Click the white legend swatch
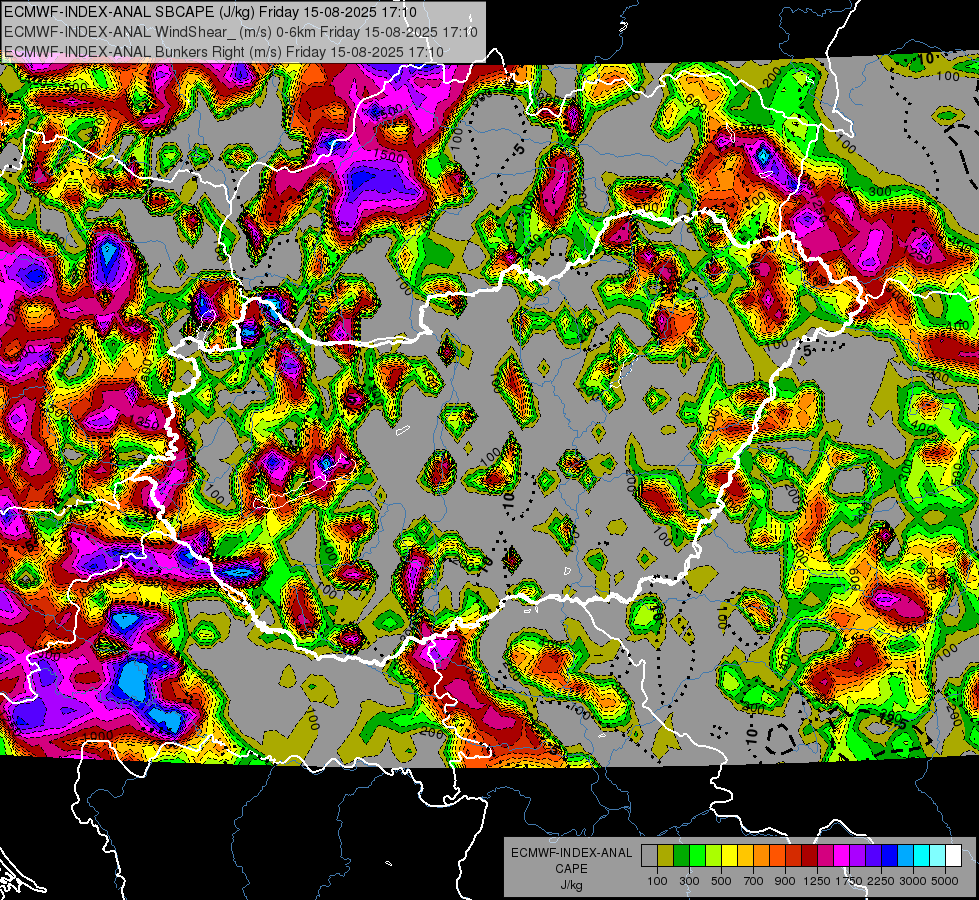 pos(953,856)
